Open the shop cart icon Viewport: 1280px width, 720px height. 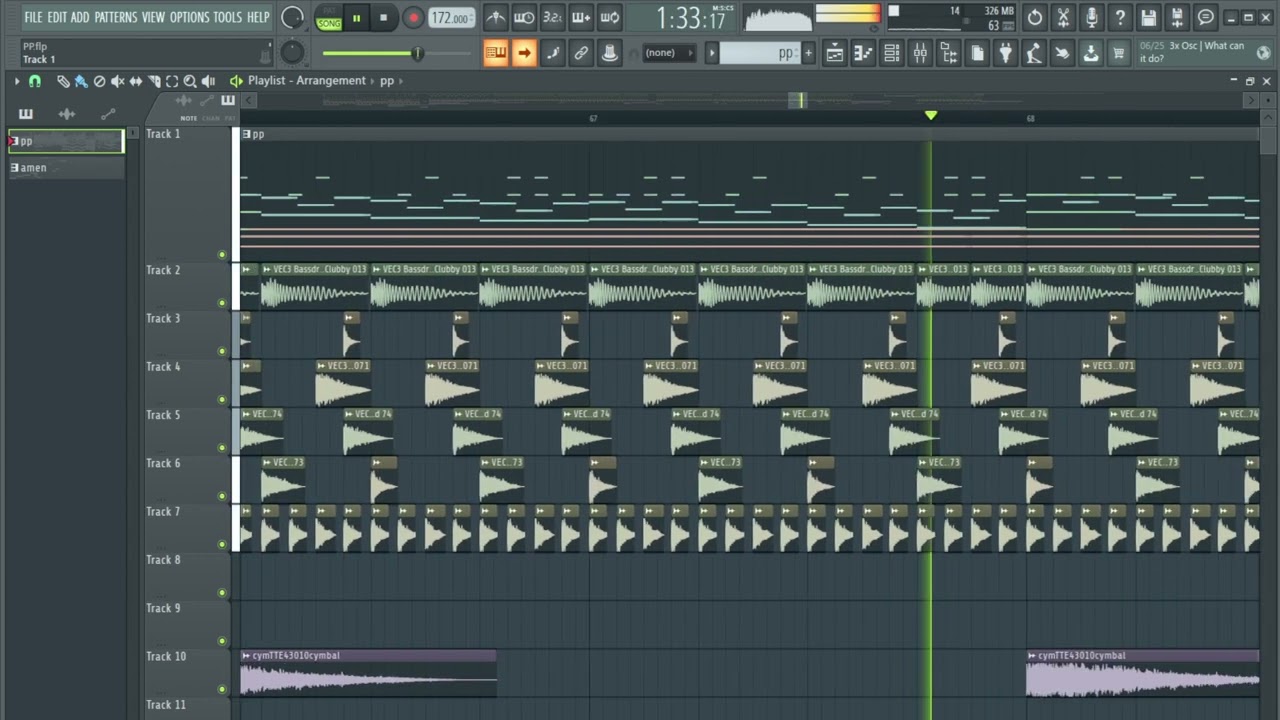[x=1119, y=53]
